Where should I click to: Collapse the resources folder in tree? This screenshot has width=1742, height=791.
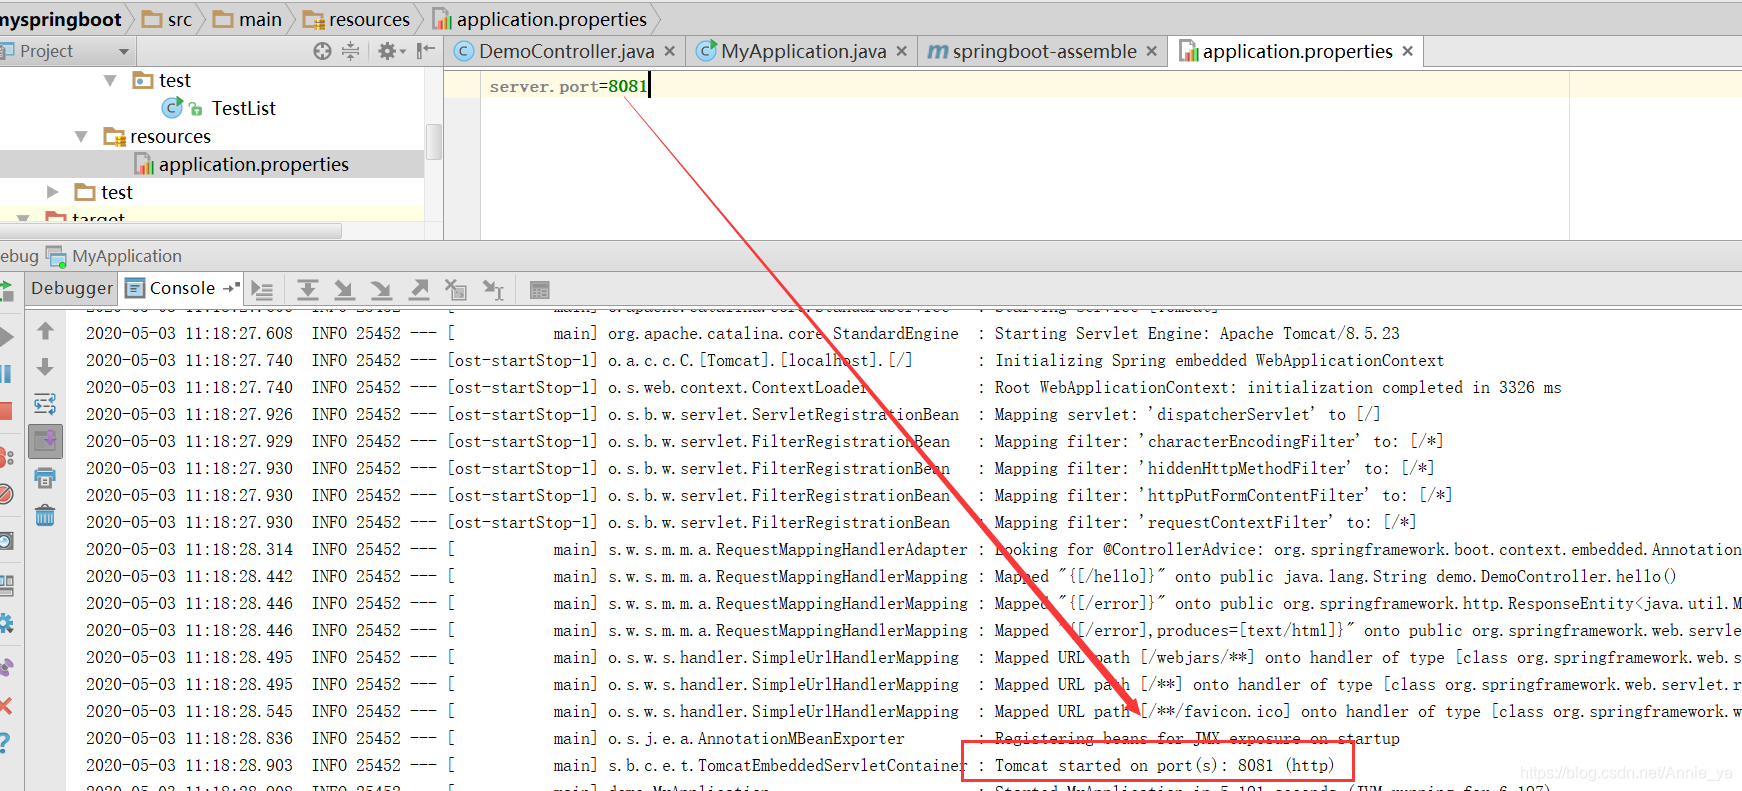pos(81,136)
